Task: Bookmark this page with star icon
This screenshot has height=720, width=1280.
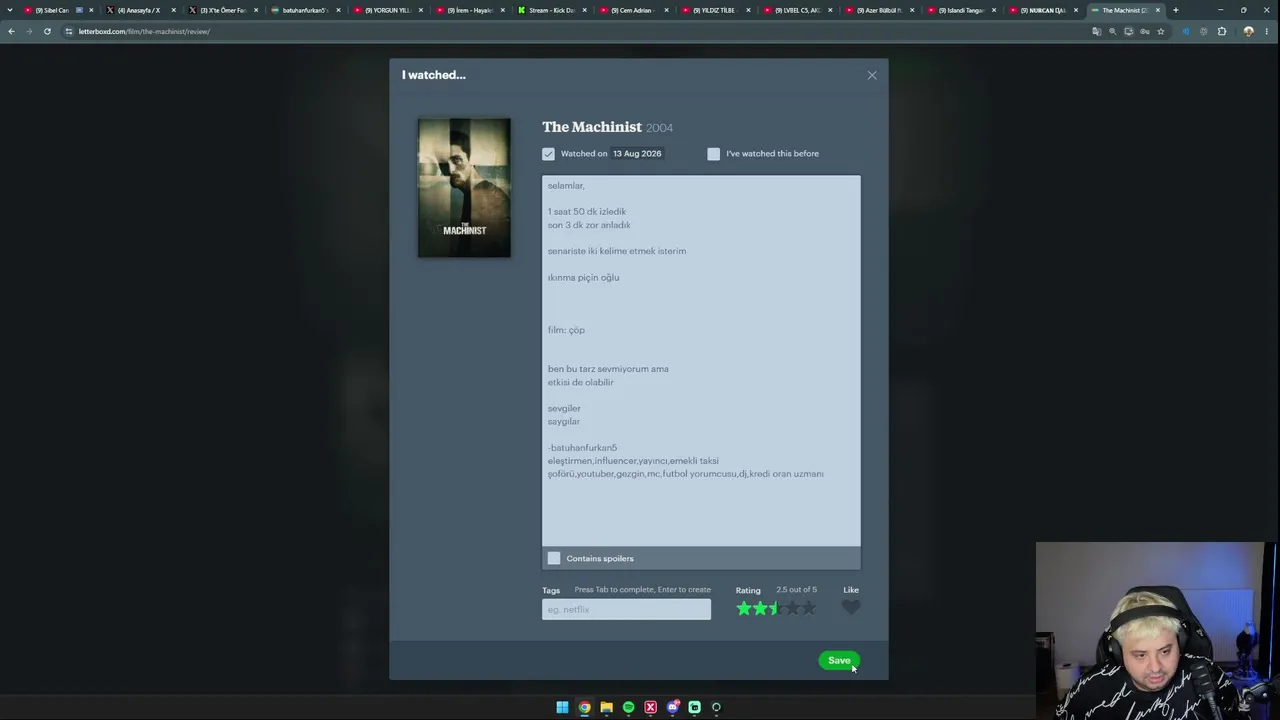Action: [1161, 31]
